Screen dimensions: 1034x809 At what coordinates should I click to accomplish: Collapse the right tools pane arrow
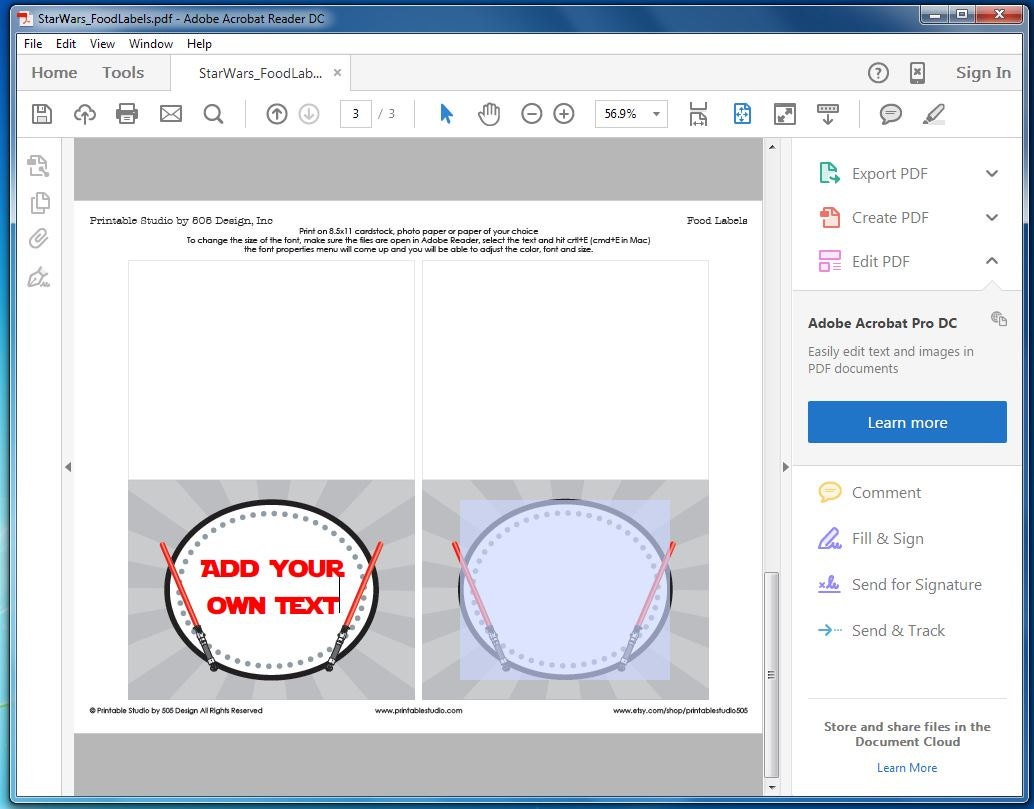tap(785, 467)
